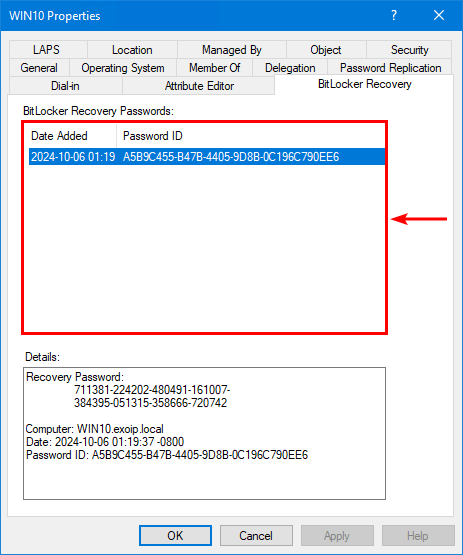Open the Security tab

coord(409,50)
